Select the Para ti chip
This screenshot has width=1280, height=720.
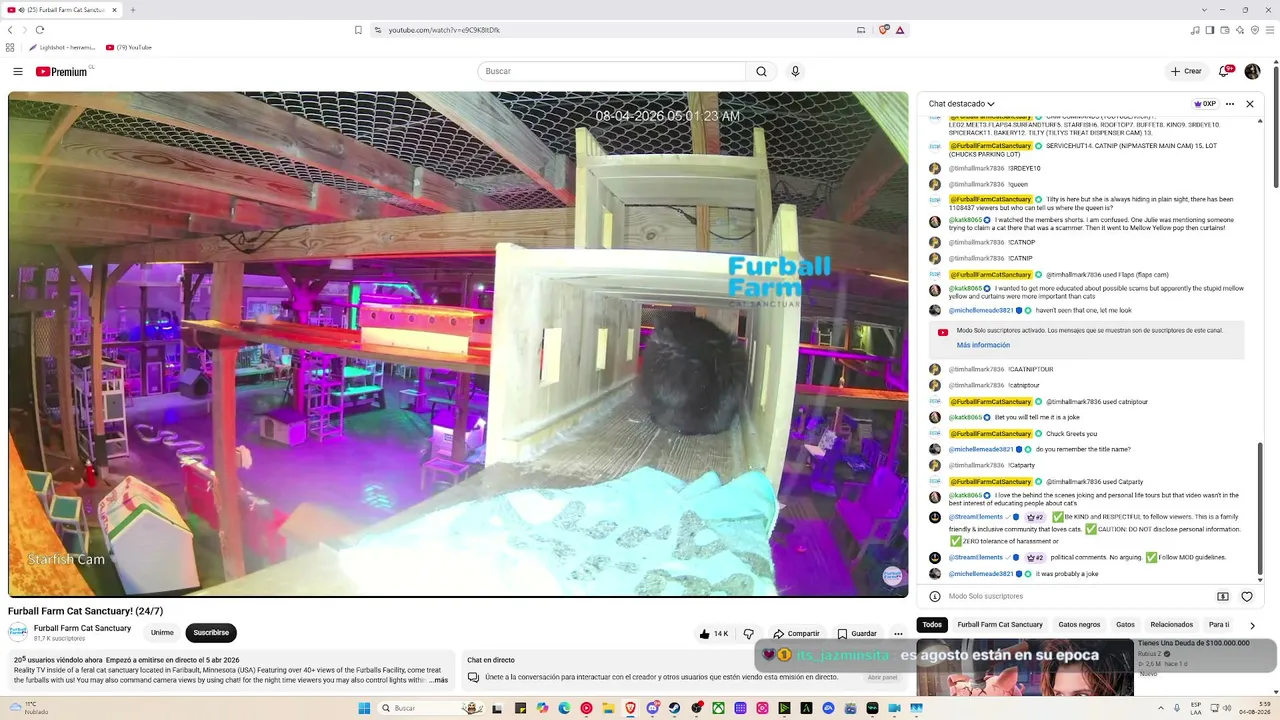[x=1218, y=625]
